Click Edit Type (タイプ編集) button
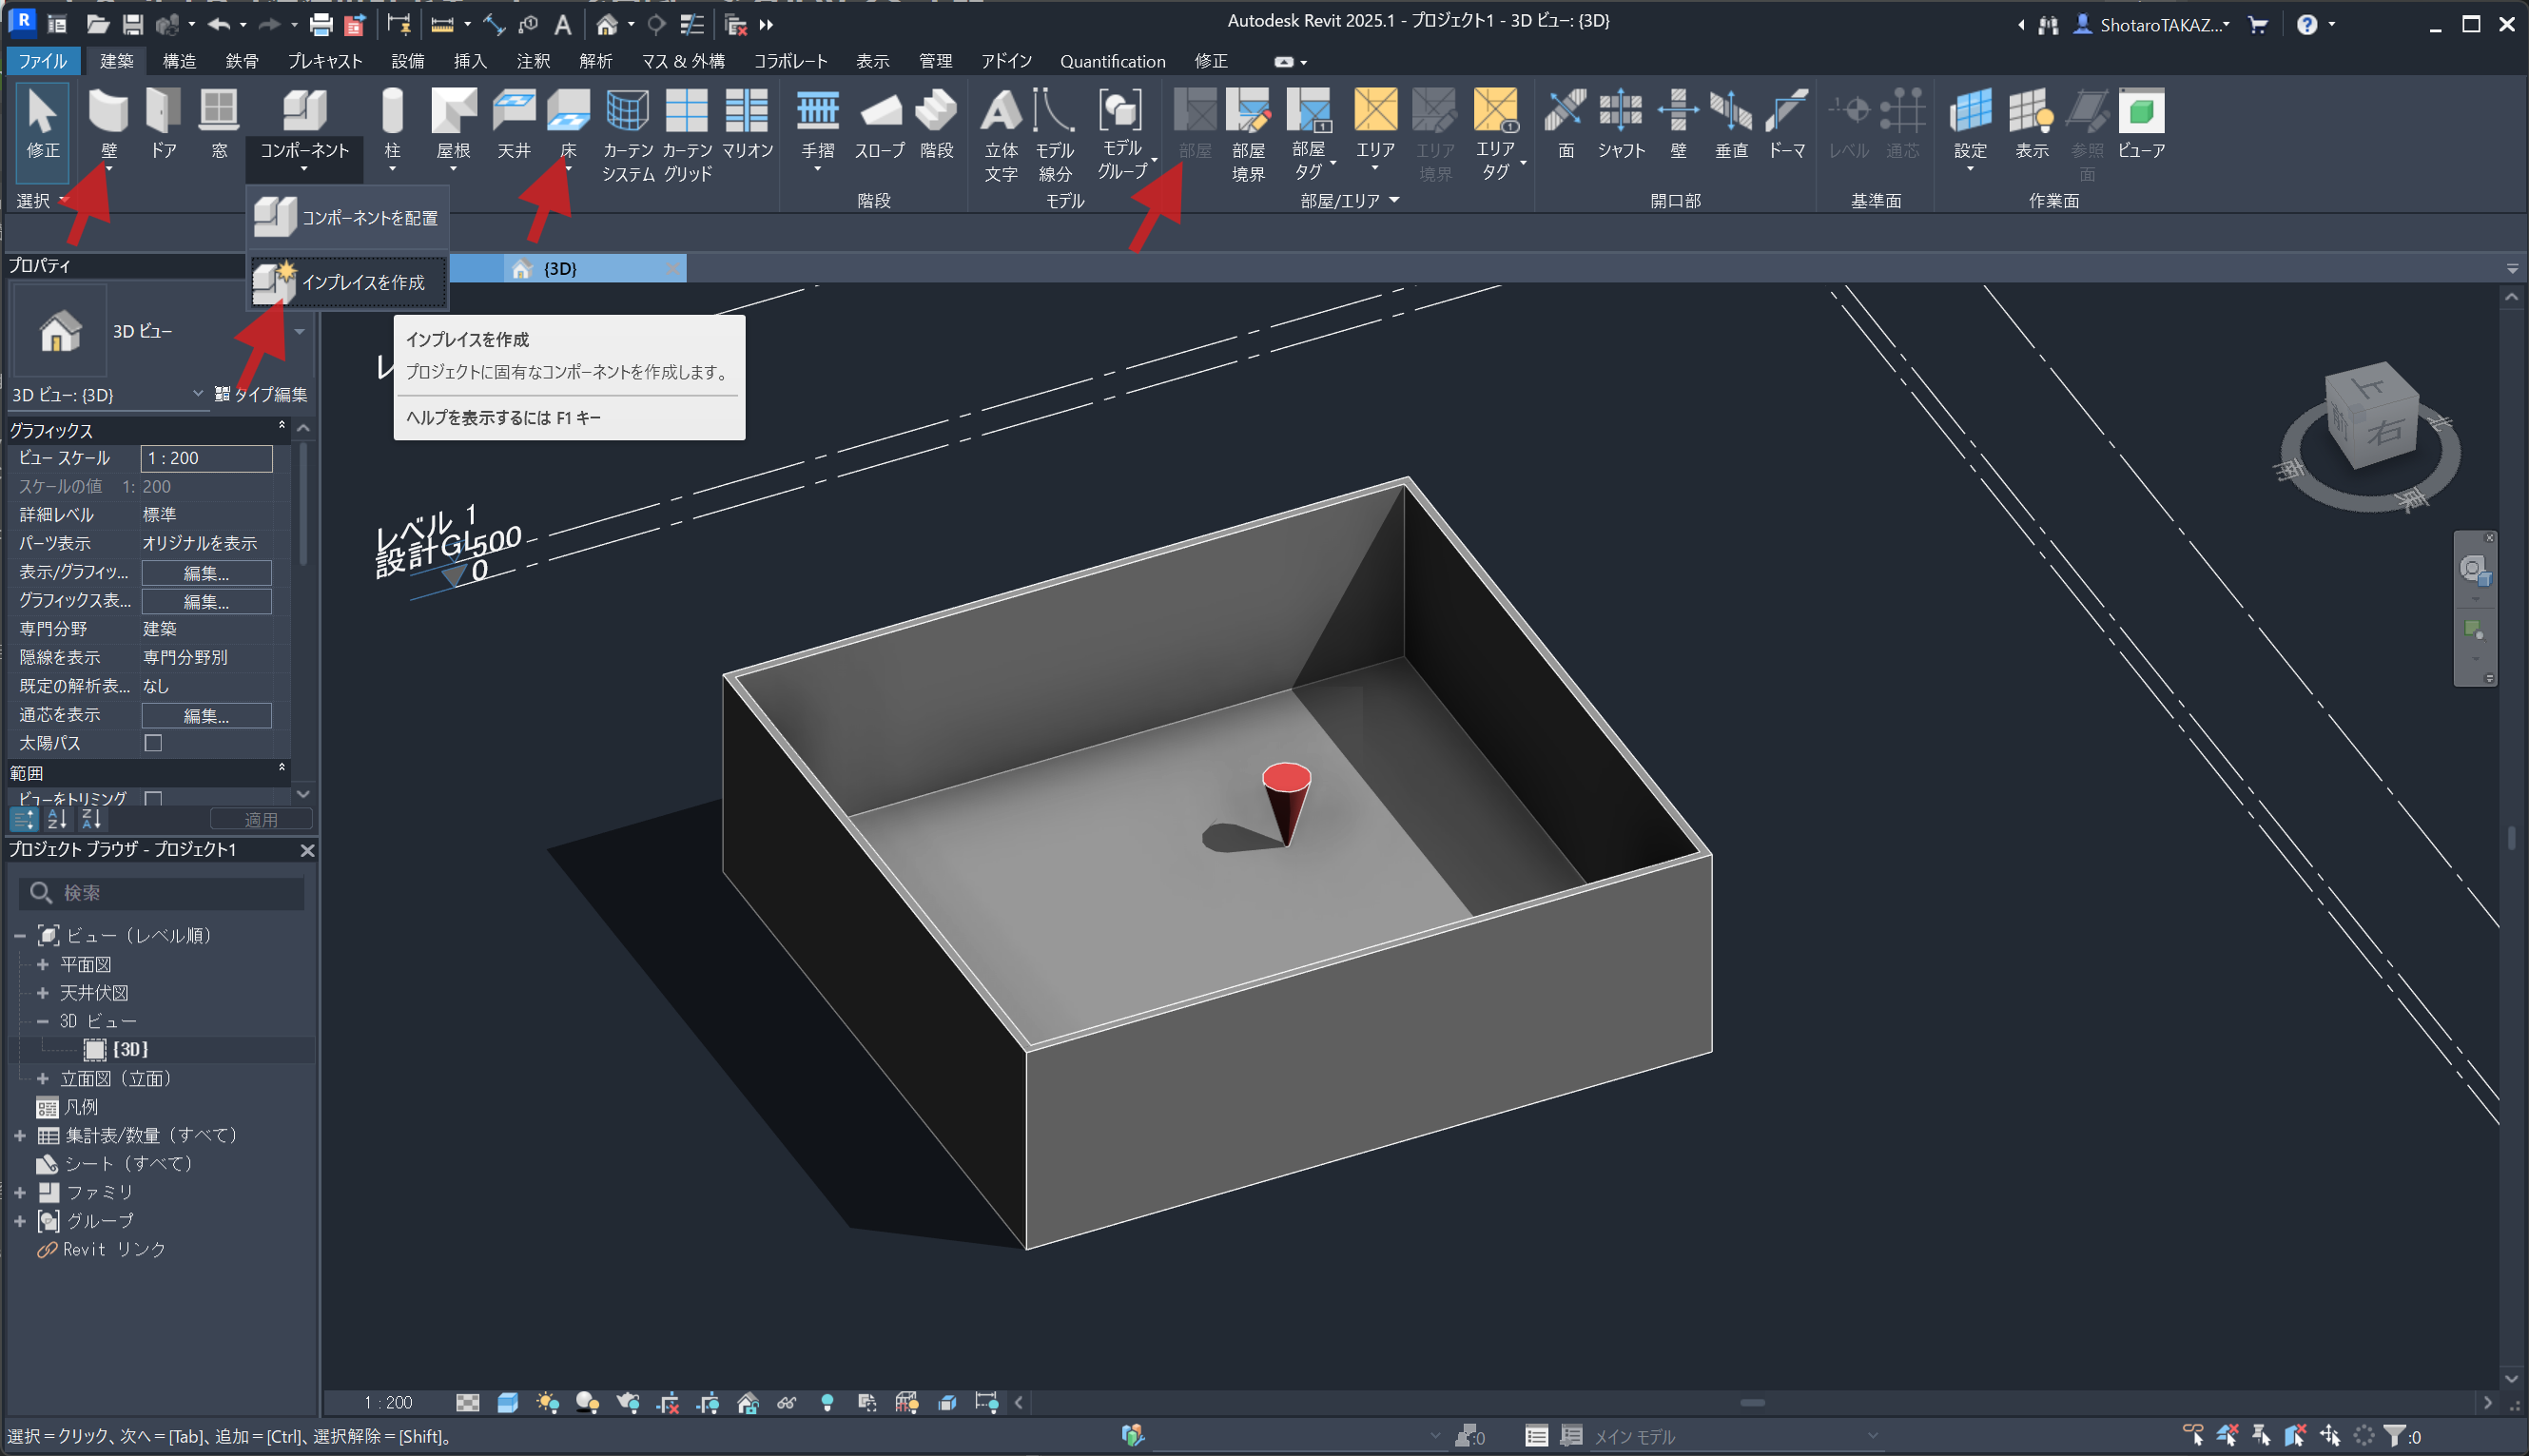Screen dimensions: 2529x1456 click(262, 395)
